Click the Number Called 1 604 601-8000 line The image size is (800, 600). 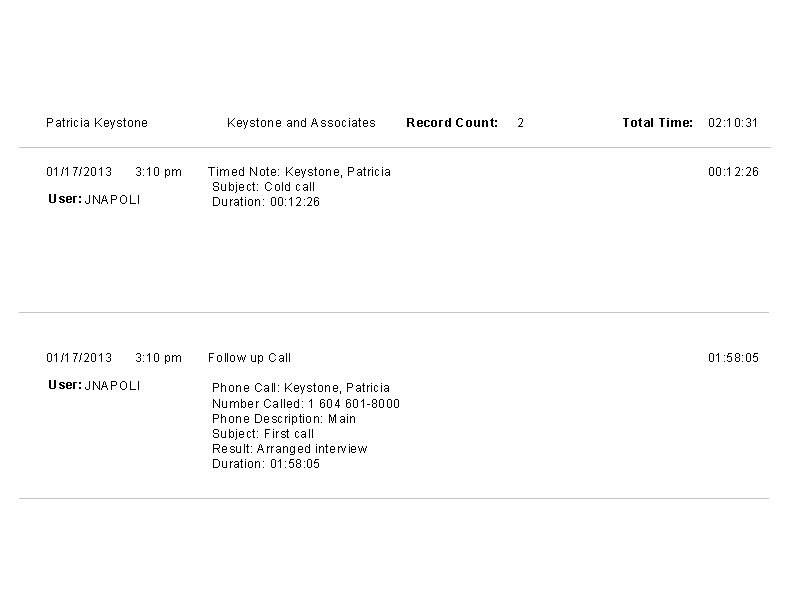[306, 404]
